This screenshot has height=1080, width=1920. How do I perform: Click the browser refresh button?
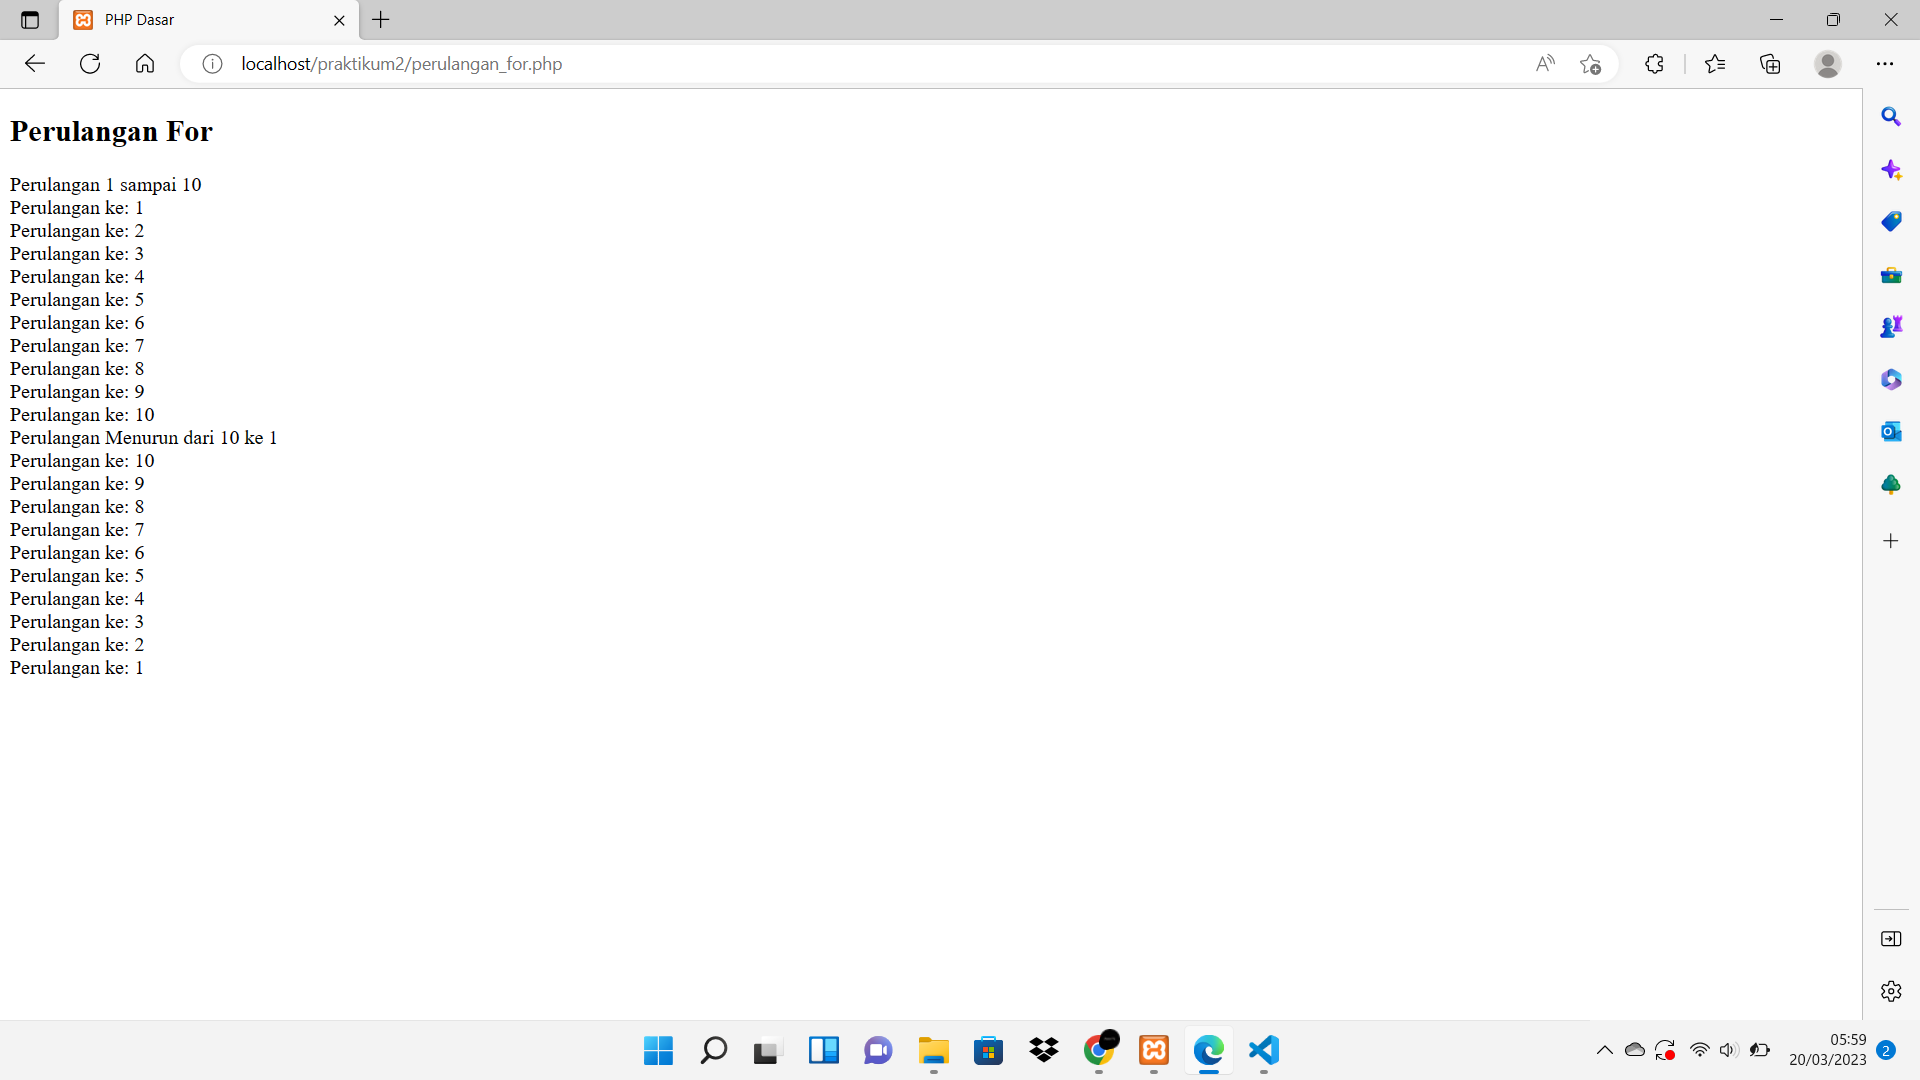(x=90, y=64)
